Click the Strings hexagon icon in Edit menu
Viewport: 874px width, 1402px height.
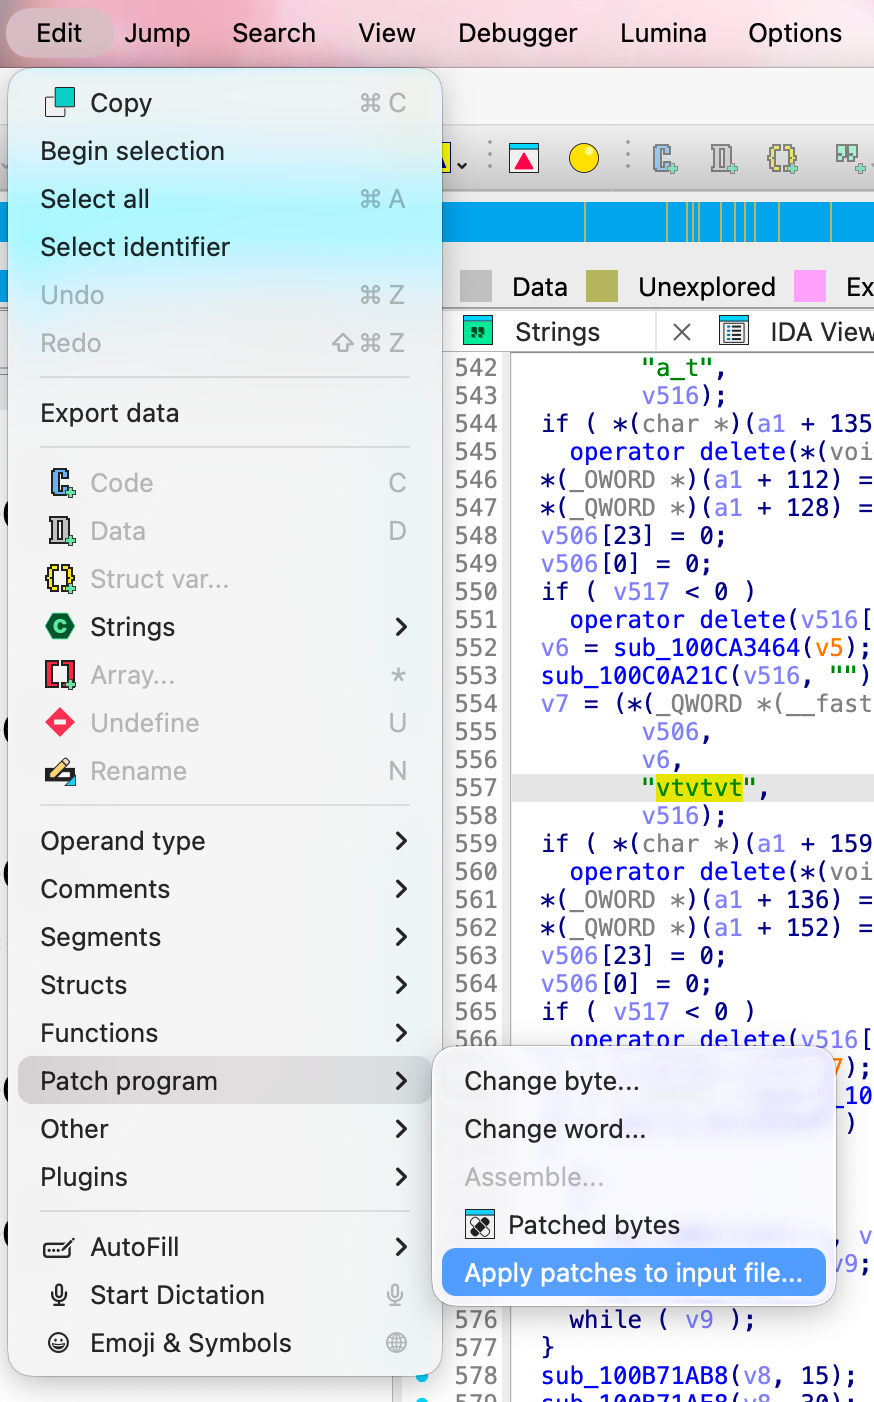(x=60, y=627)
